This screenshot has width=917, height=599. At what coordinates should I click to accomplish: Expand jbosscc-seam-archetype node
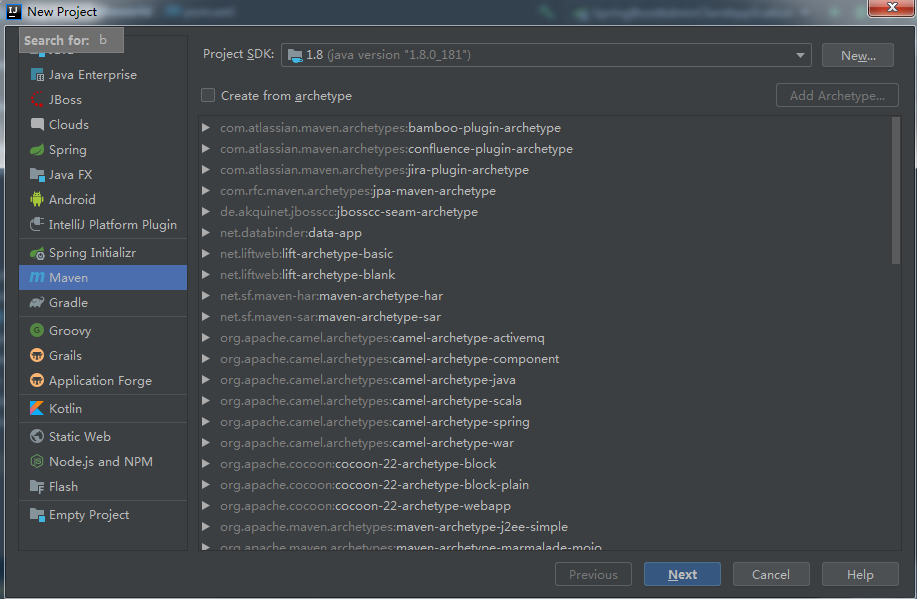[206, 212]
